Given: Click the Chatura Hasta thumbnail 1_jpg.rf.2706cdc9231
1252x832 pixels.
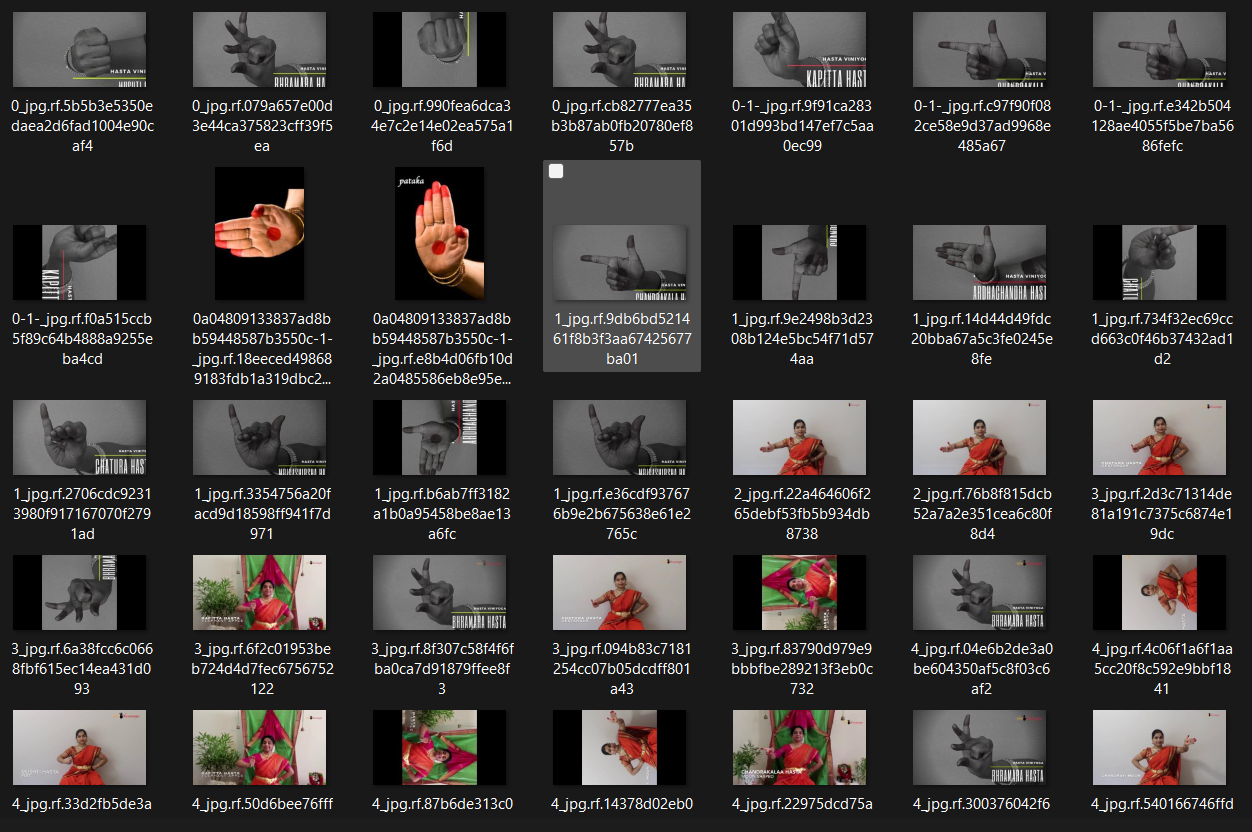Looking at the screenshot, I should click(x=79, y=438).
